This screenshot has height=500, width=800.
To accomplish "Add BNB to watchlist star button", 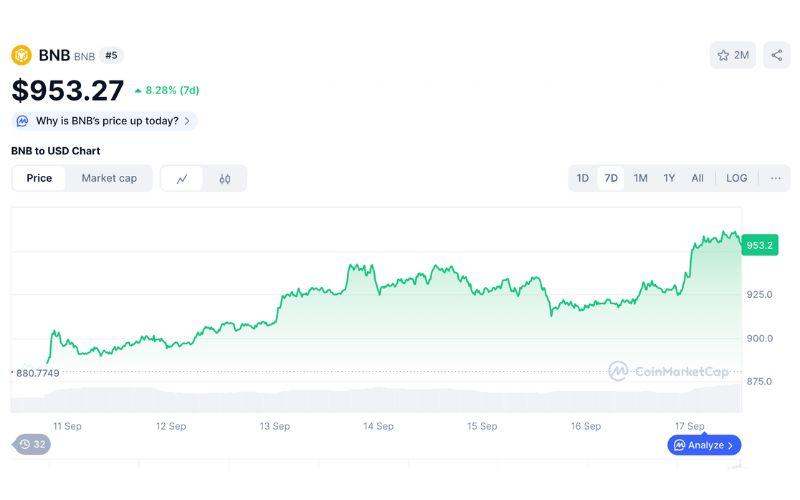I will coord(733,55).
